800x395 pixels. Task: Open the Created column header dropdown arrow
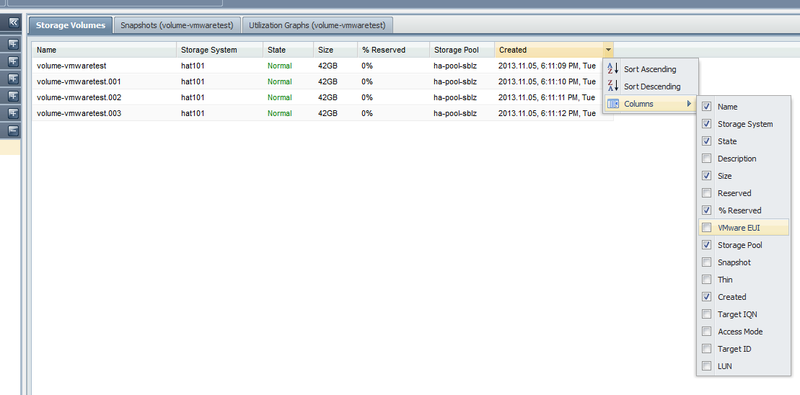tap(608, 50)
